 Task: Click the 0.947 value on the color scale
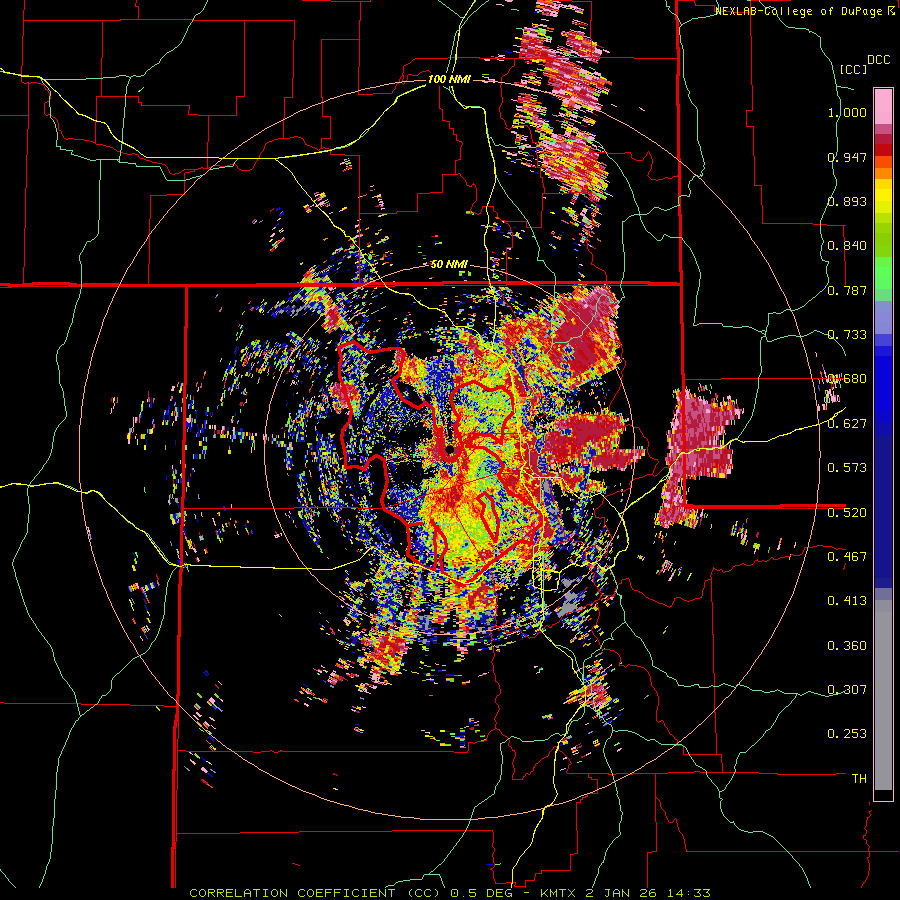[847, 157]
